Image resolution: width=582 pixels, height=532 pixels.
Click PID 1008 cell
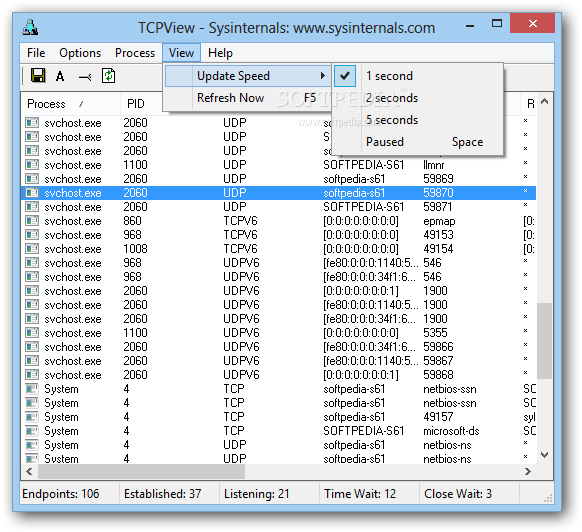tap(135, 249)
